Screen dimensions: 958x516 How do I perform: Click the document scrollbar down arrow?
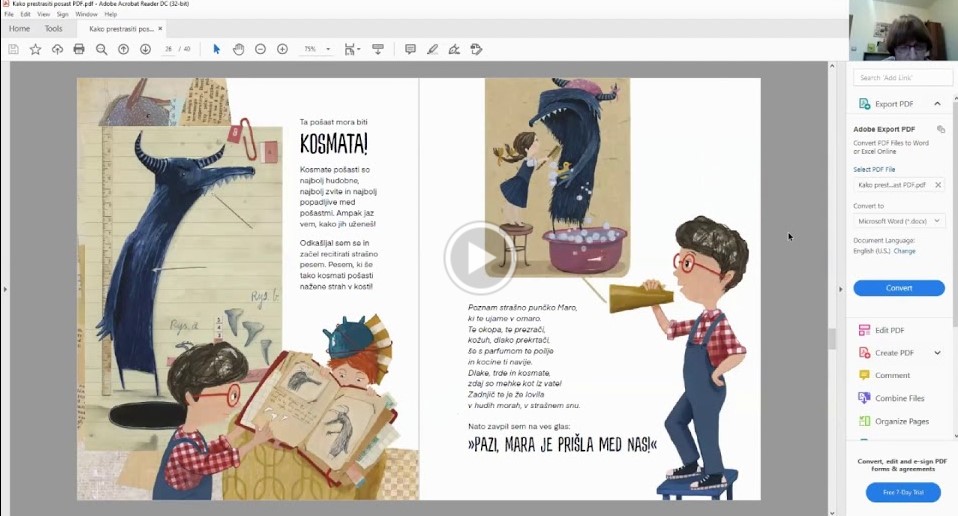(x=832, y=512)
